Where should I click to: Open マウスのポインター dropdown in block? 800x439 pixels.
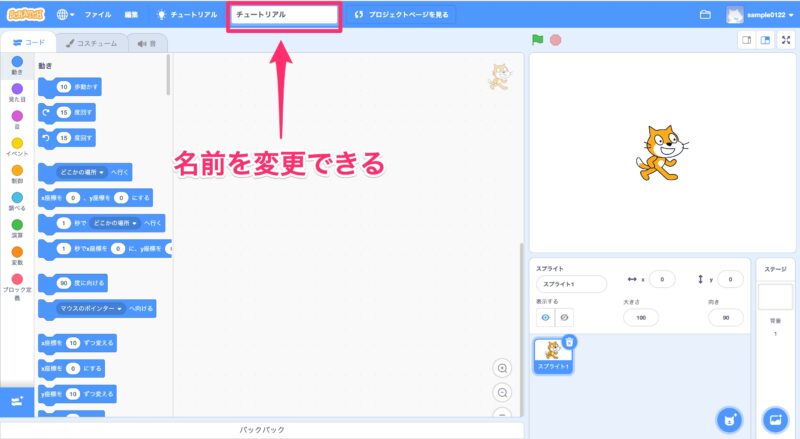(x=119, y=308)
